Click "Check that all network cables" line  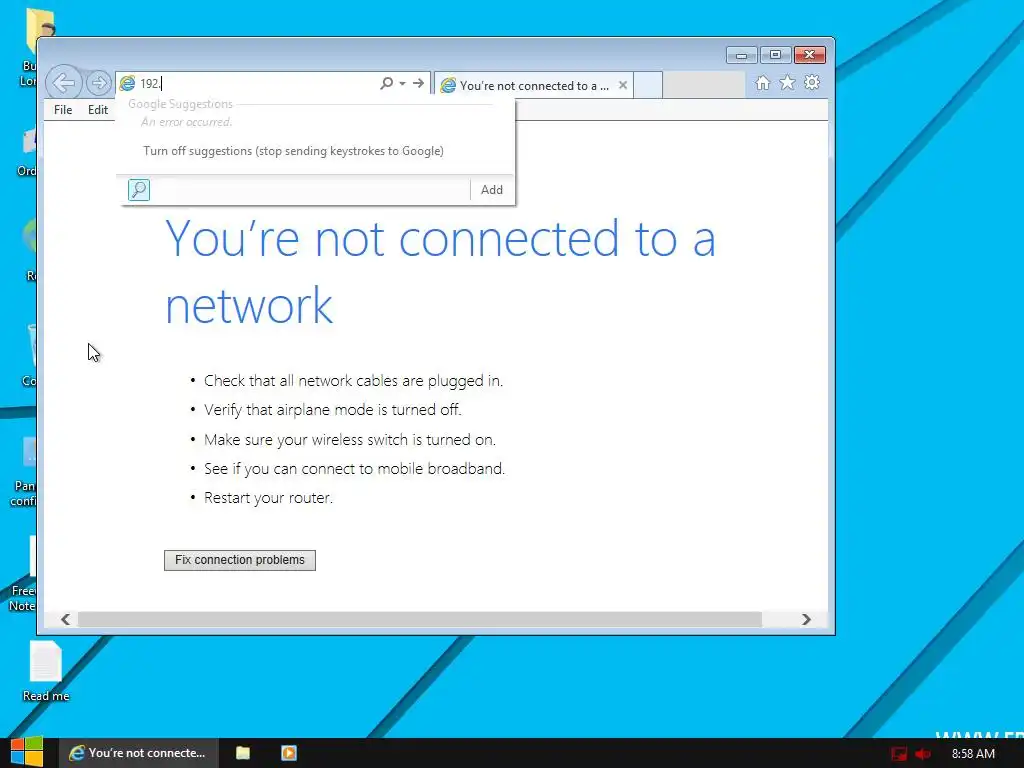[353, 381]
